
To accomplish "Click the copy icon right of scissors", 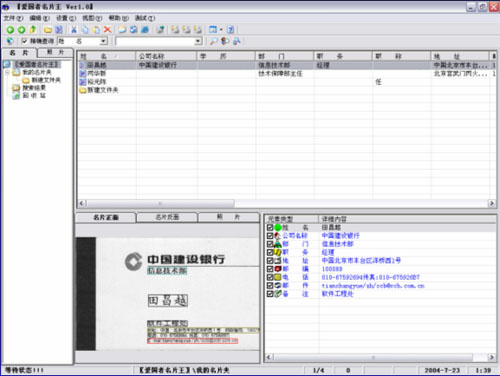I will pos(85,30).
